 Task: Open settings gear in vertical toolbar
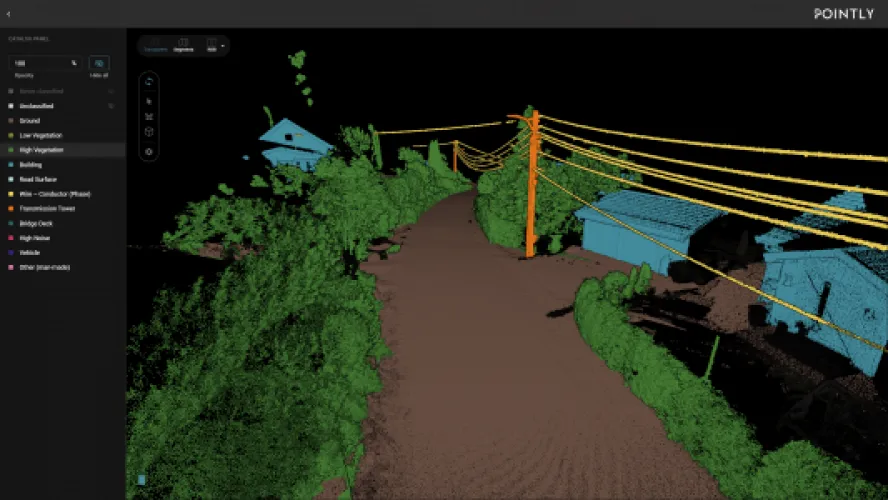[149, 152]
